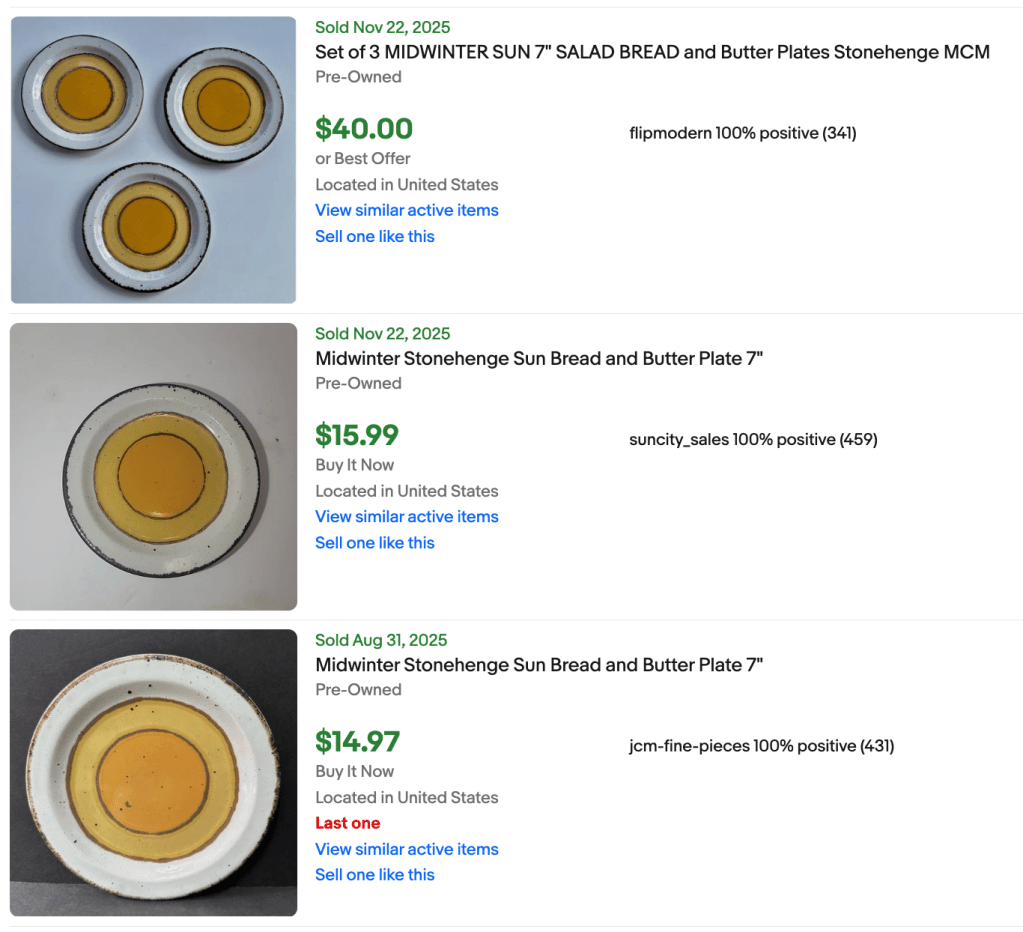Screen dimensions: 1023x932
Task: Click the $14.97 sold price
Action: pos(357,741)
